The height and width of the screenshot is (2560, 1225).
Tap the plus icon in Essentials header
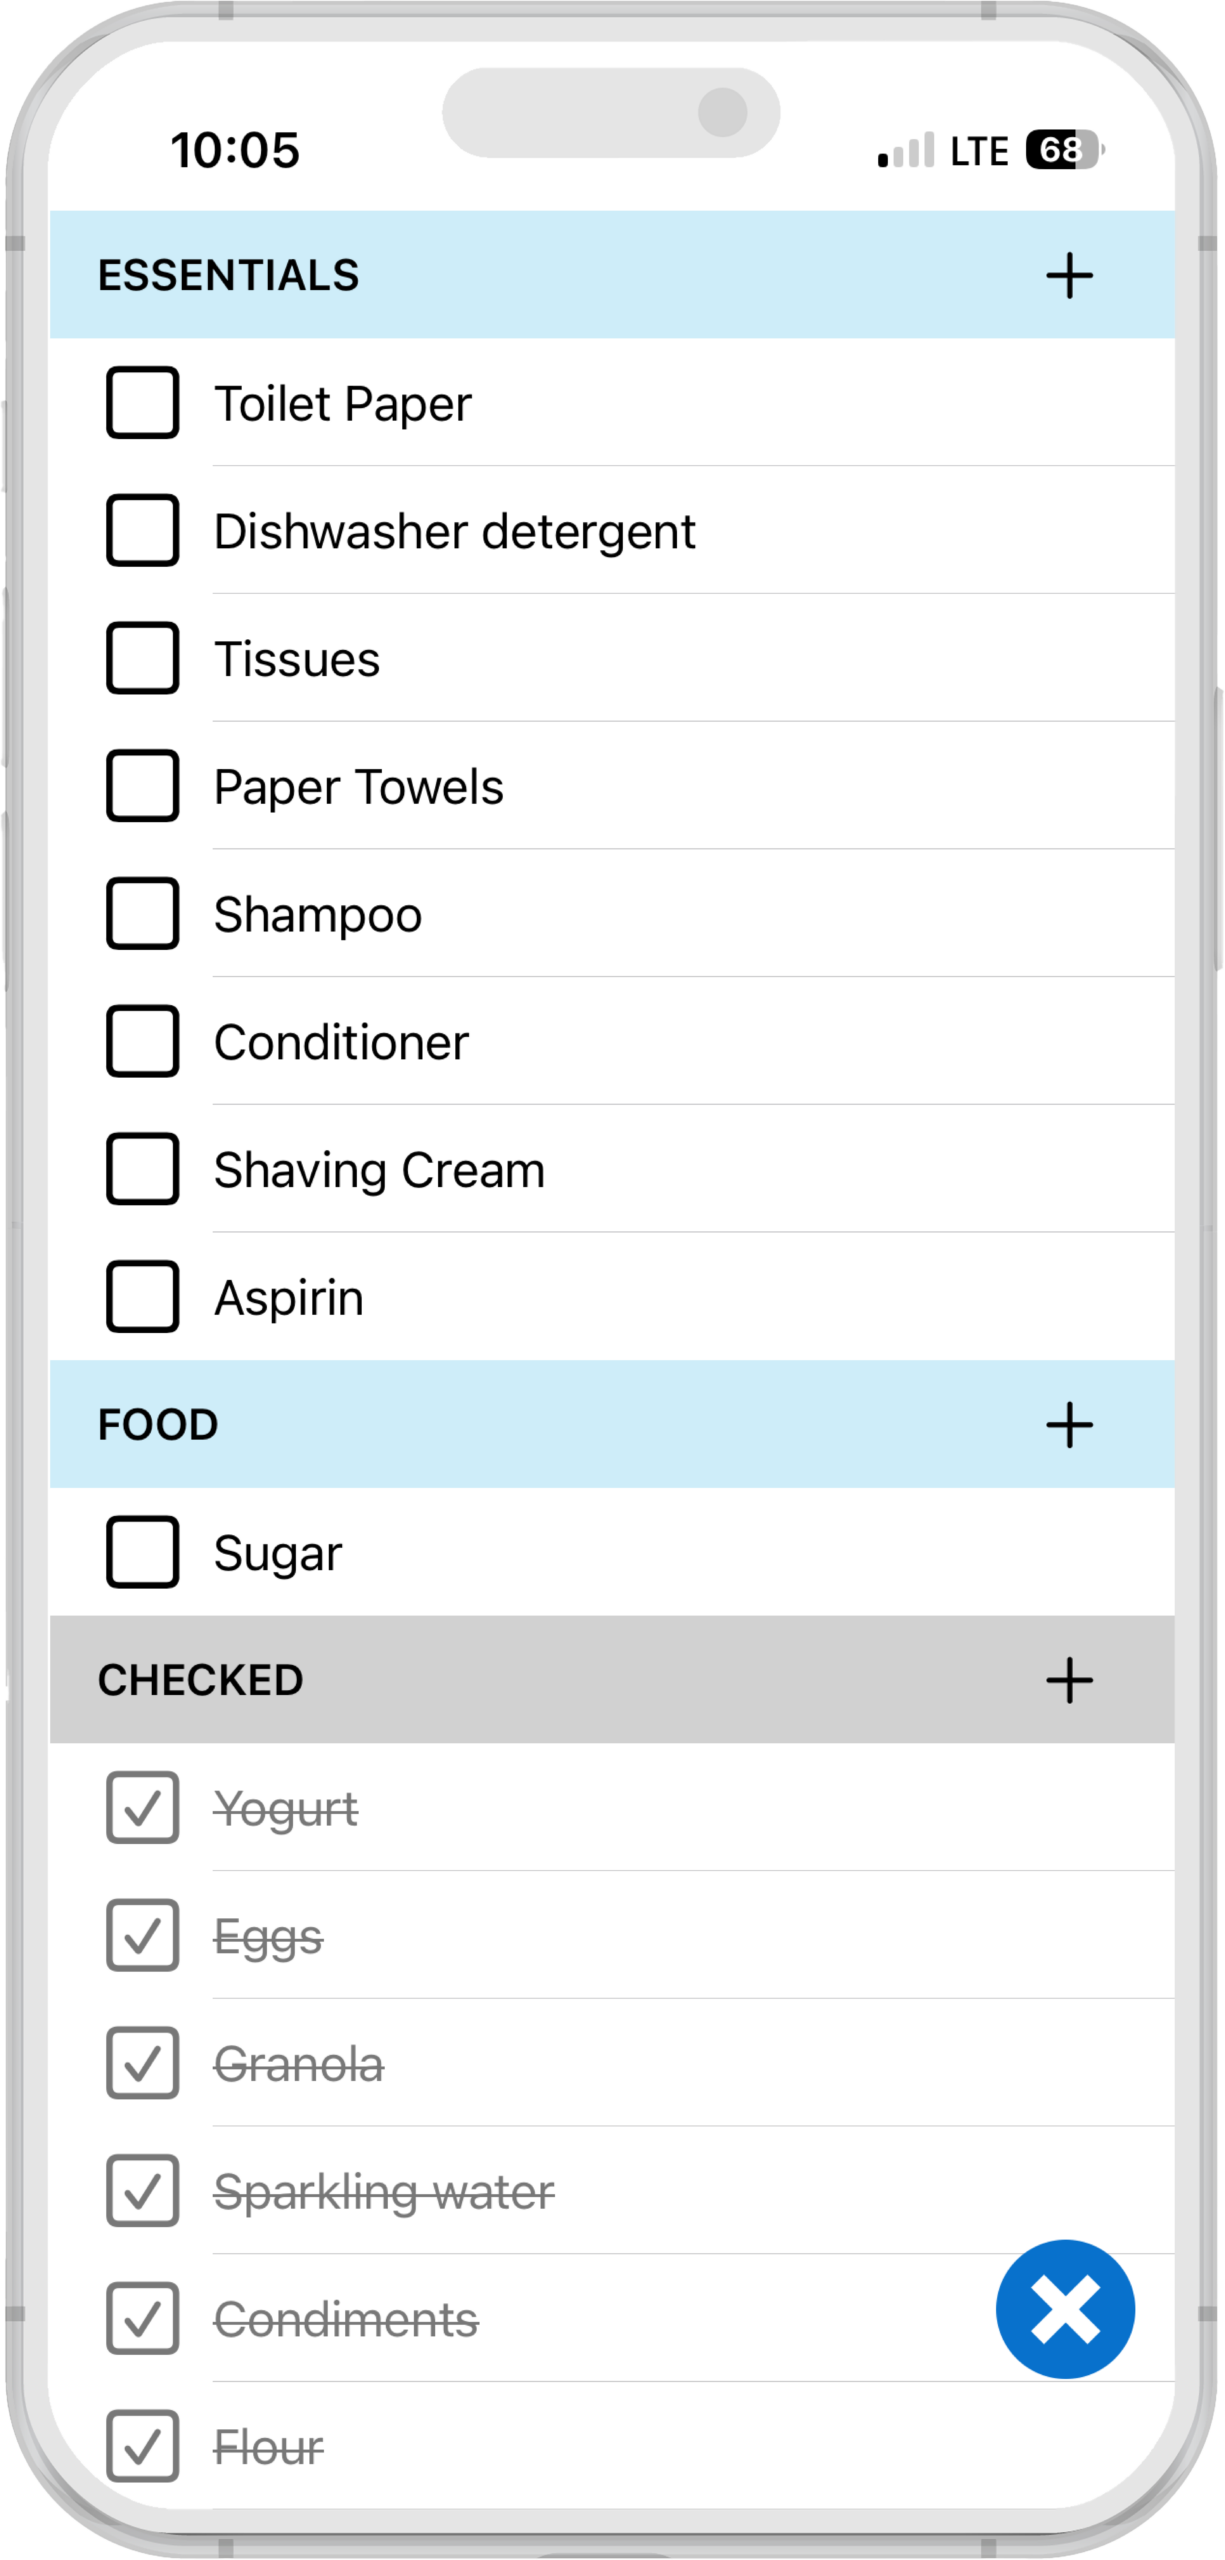[x=1069, y=275]
